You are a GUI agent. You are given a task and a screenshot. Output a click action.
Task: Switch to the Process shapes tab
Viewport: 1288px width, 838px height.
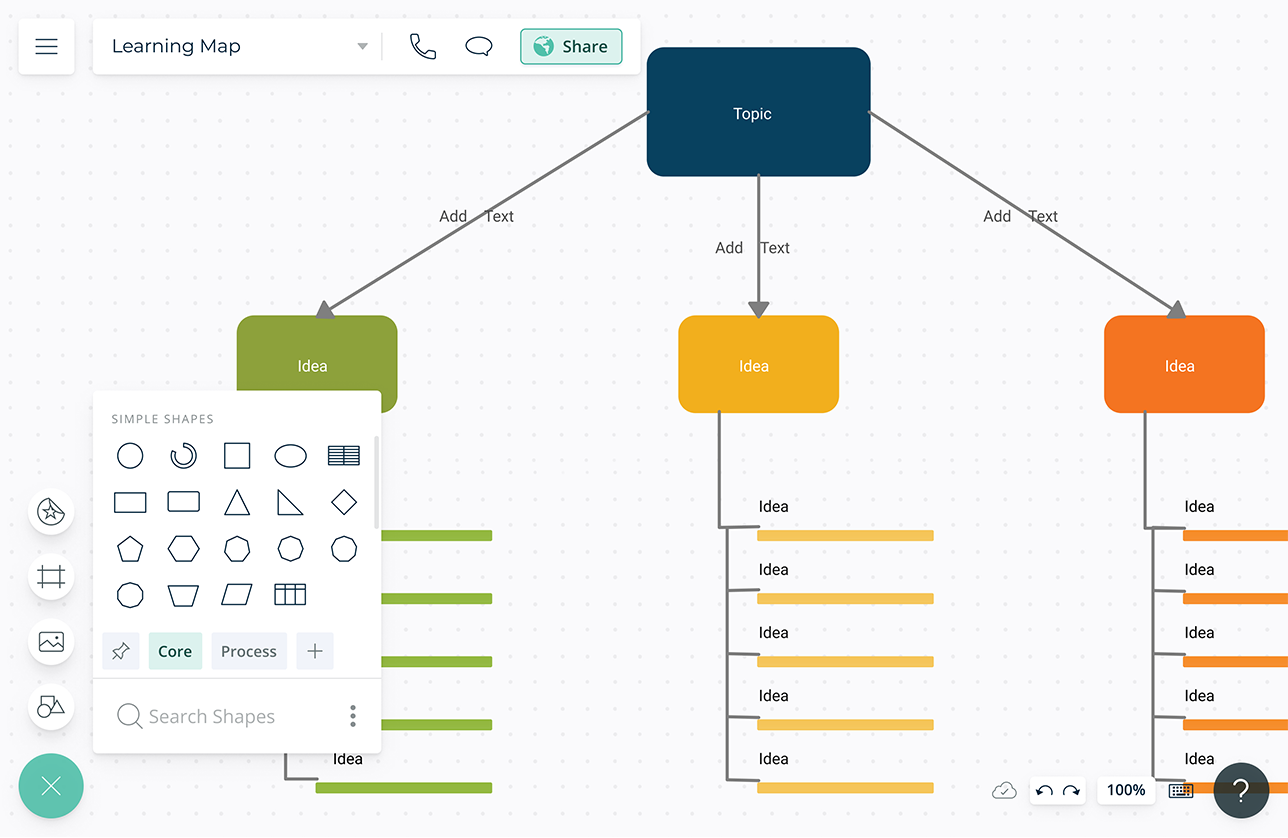249,651
